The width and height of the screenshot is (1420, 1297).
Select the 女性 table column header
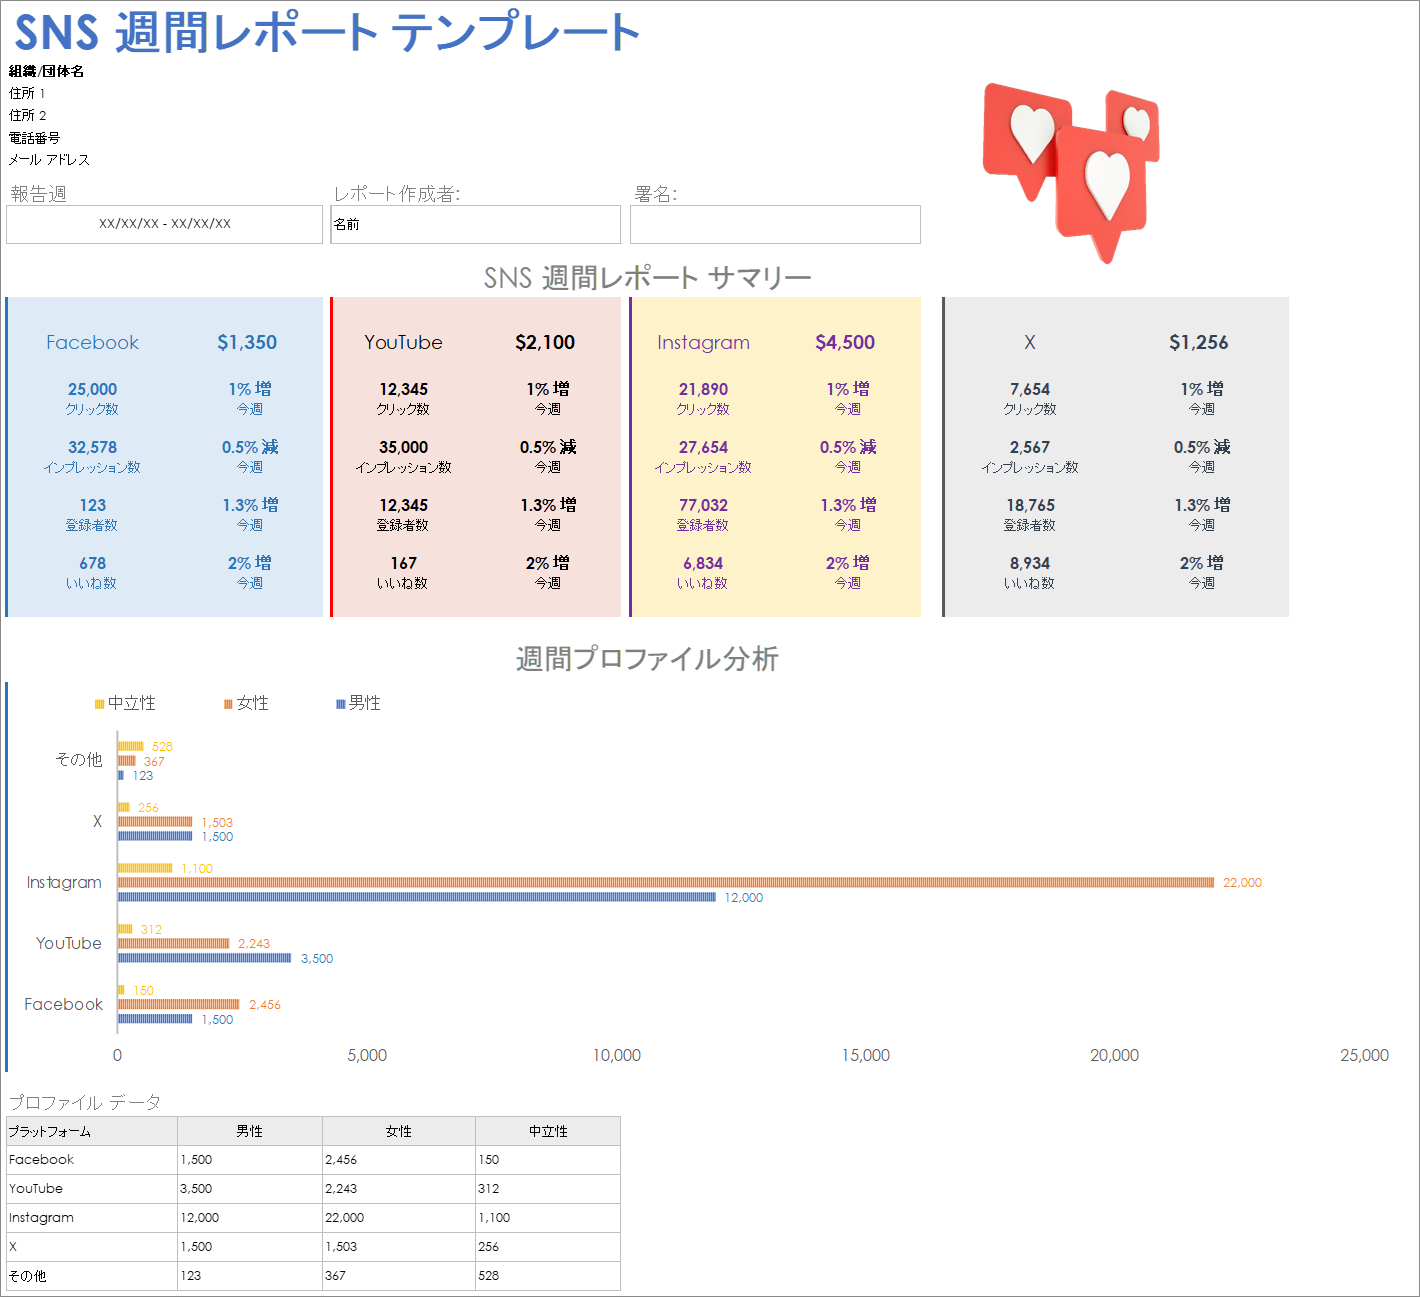click(x=399, y=1131)
